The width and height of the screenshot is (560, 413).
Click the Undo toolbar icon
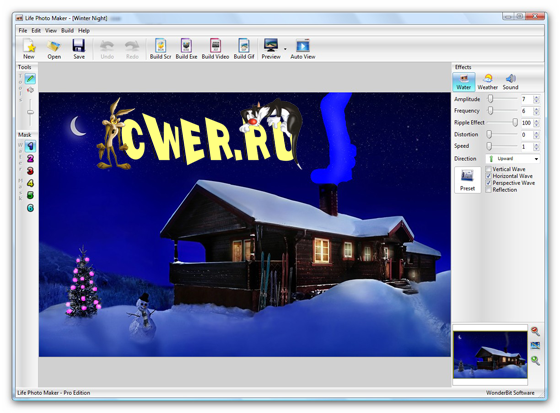(107, 49)
